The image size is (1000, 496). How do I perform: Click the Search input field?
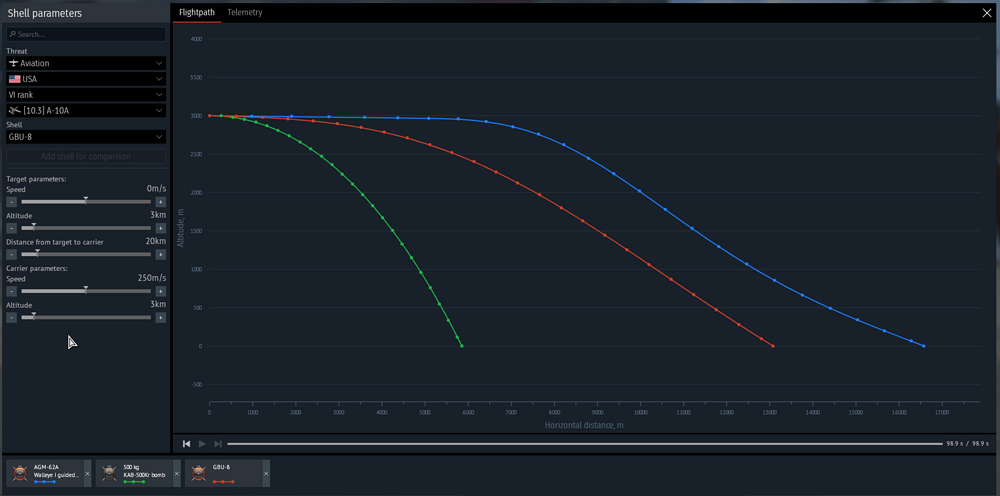click(x=86, y=34)
